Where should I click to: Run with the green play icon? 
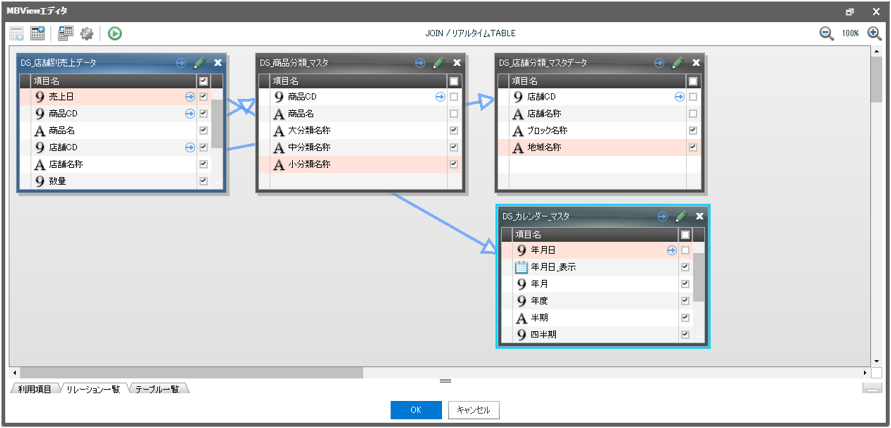point(115,34)
